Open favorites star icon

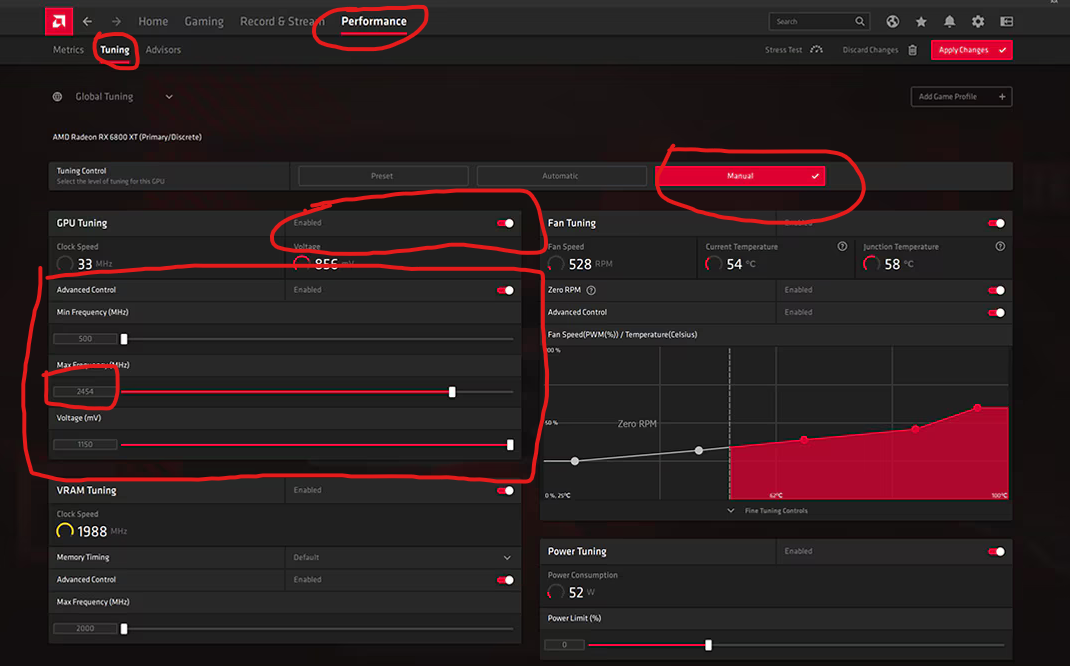point(921,22)
